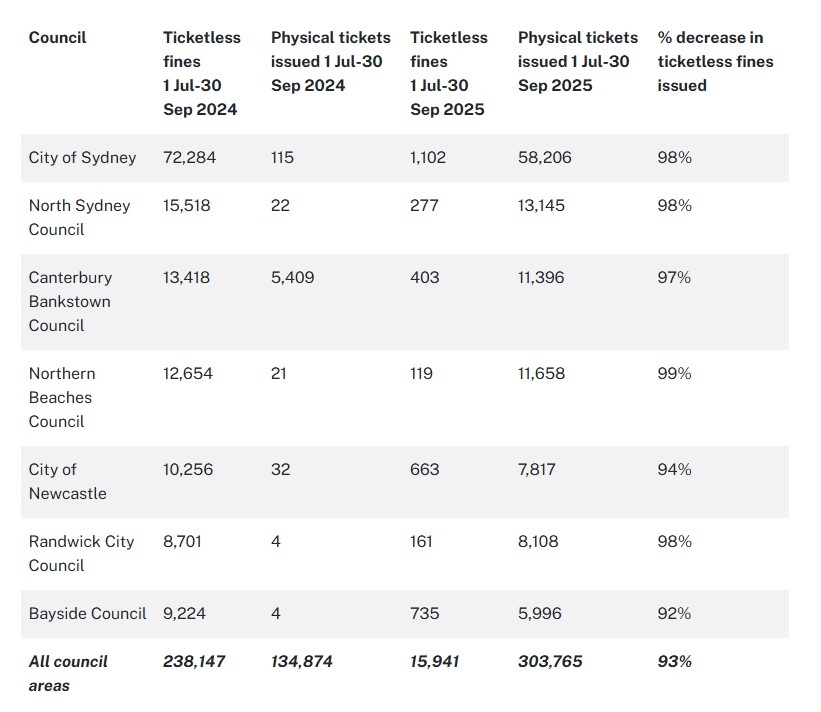The image size is (821, 712).
Task: Click the 303,765 total physical tickets
Action: coord(550,661)
